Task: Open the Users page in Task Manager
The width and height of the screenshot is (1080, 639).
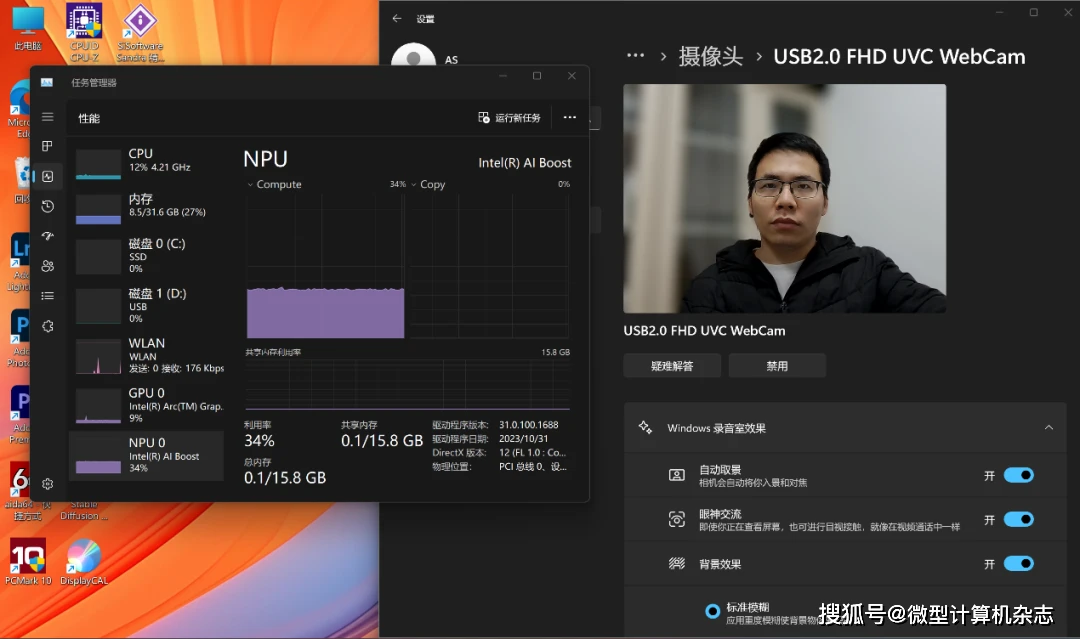Action: 46,266
